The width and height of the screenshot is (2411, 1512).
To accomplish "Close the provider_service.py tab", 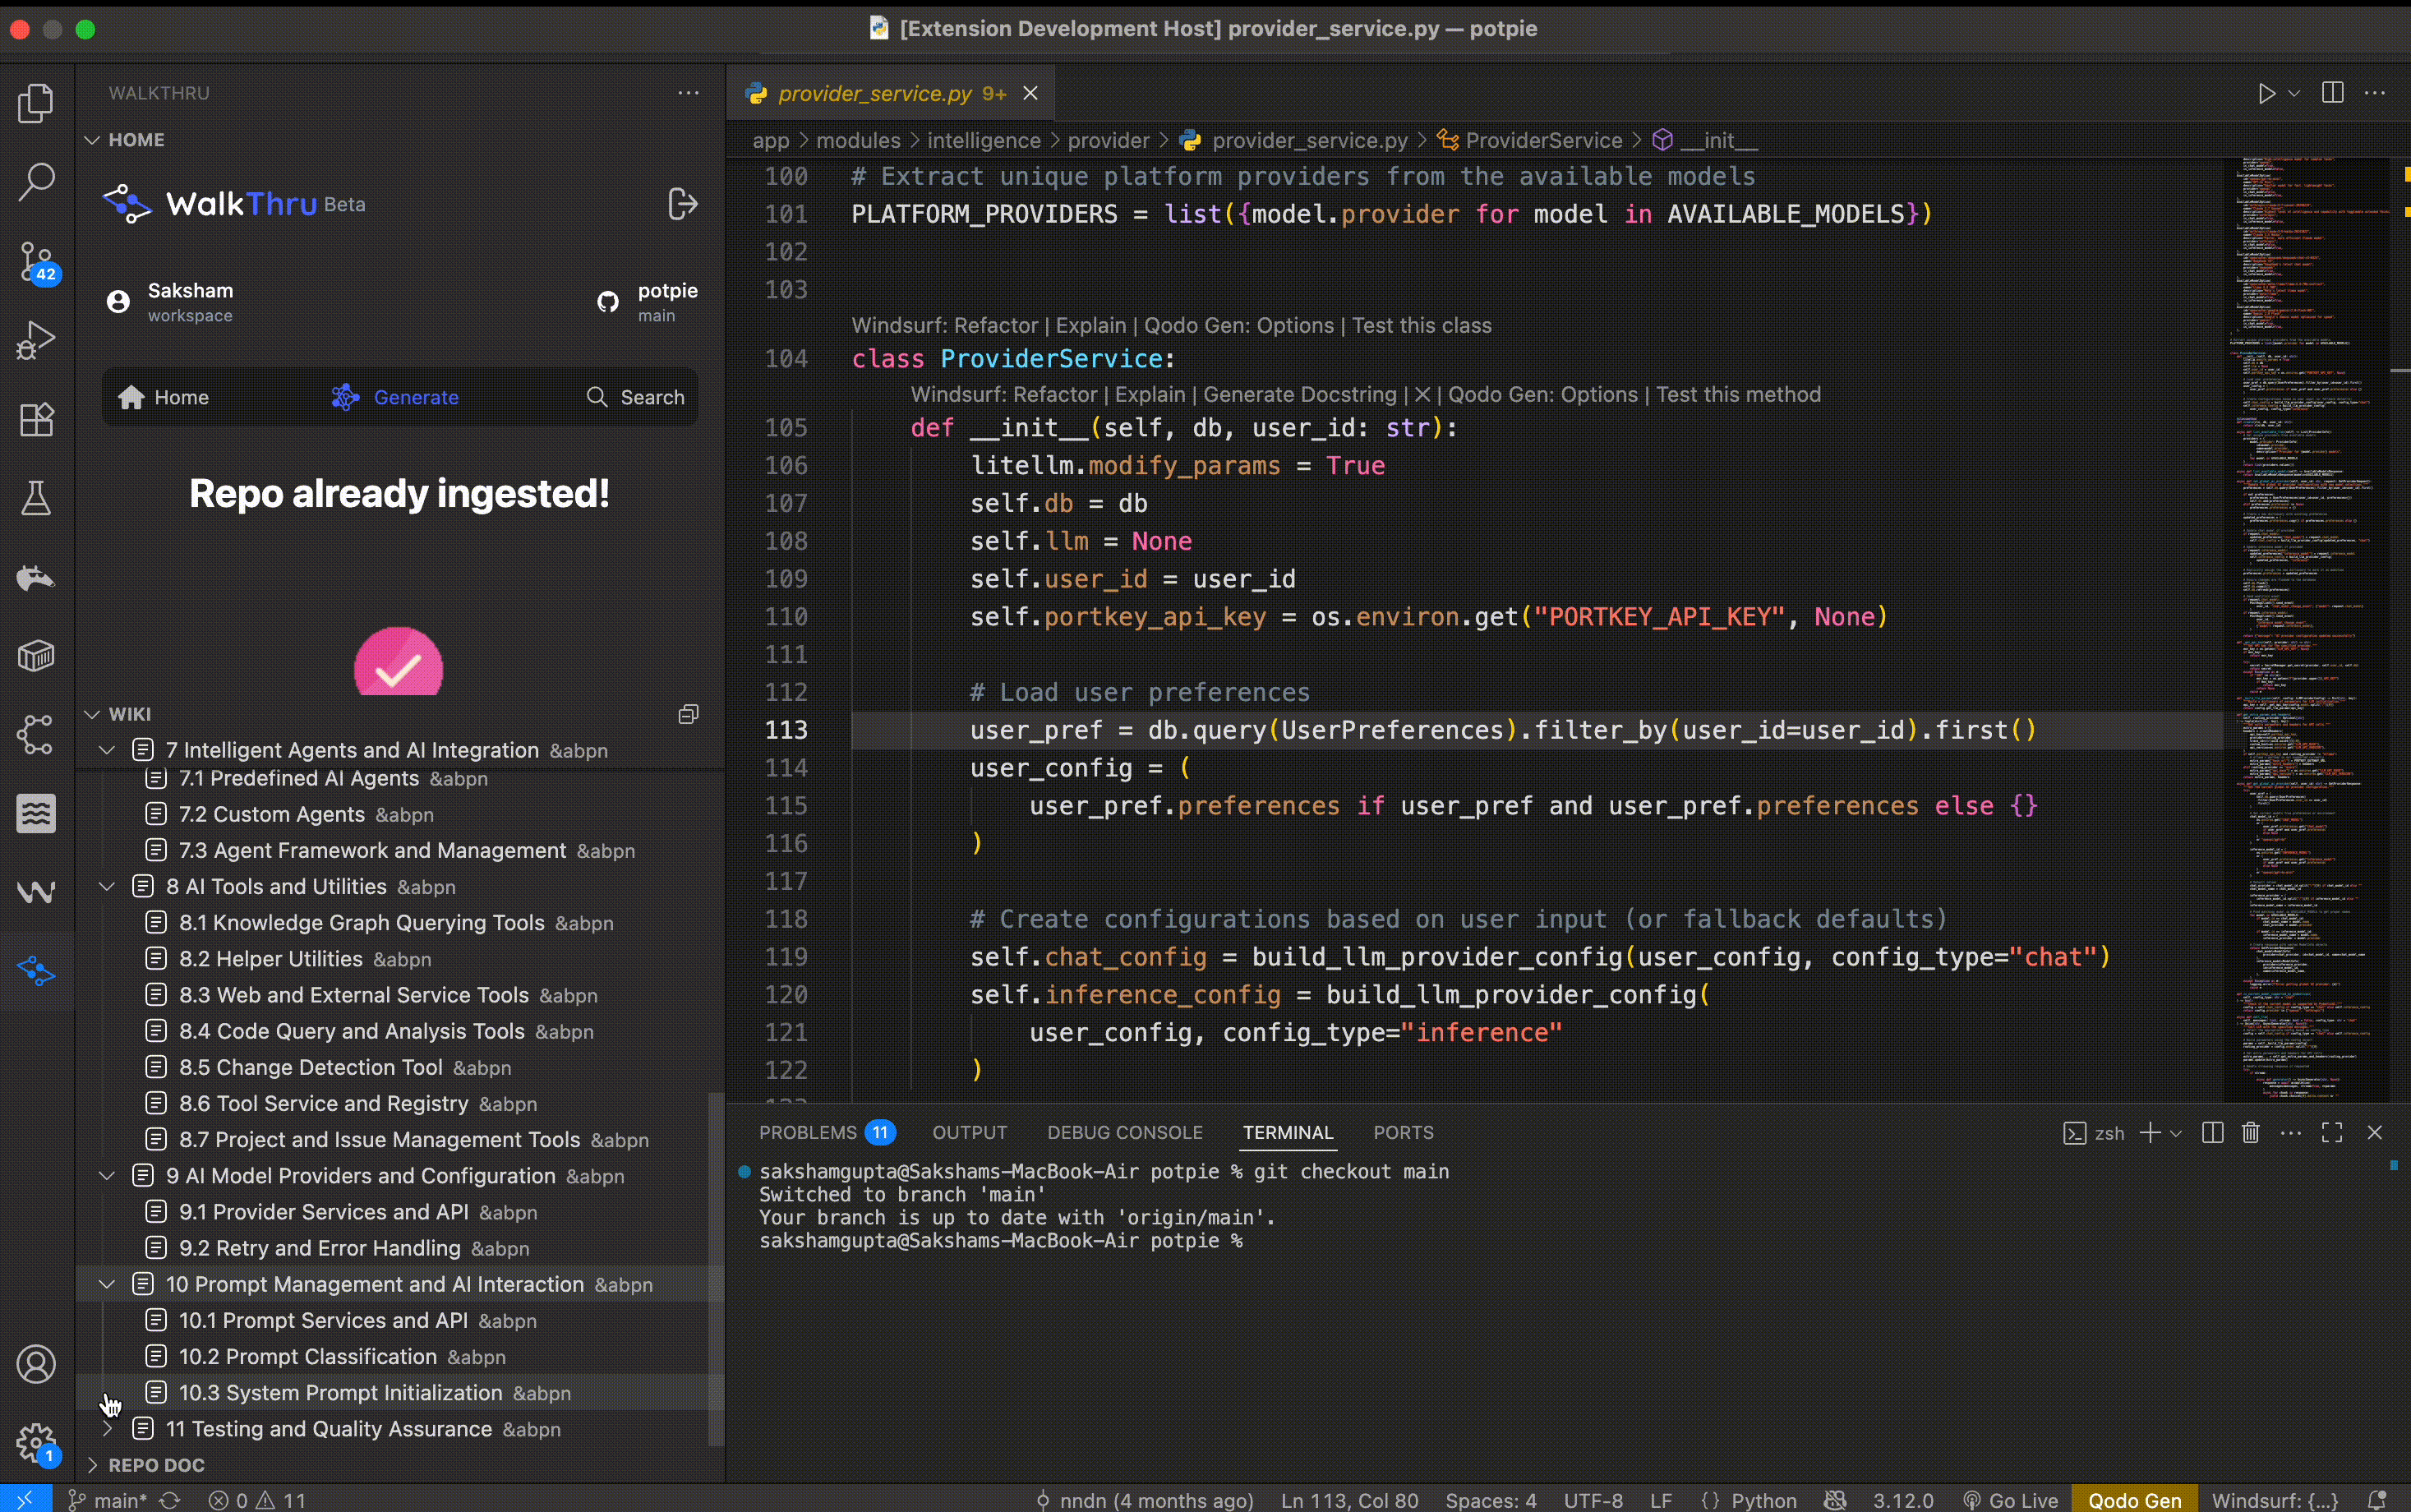I will (x=1031, y=93).
